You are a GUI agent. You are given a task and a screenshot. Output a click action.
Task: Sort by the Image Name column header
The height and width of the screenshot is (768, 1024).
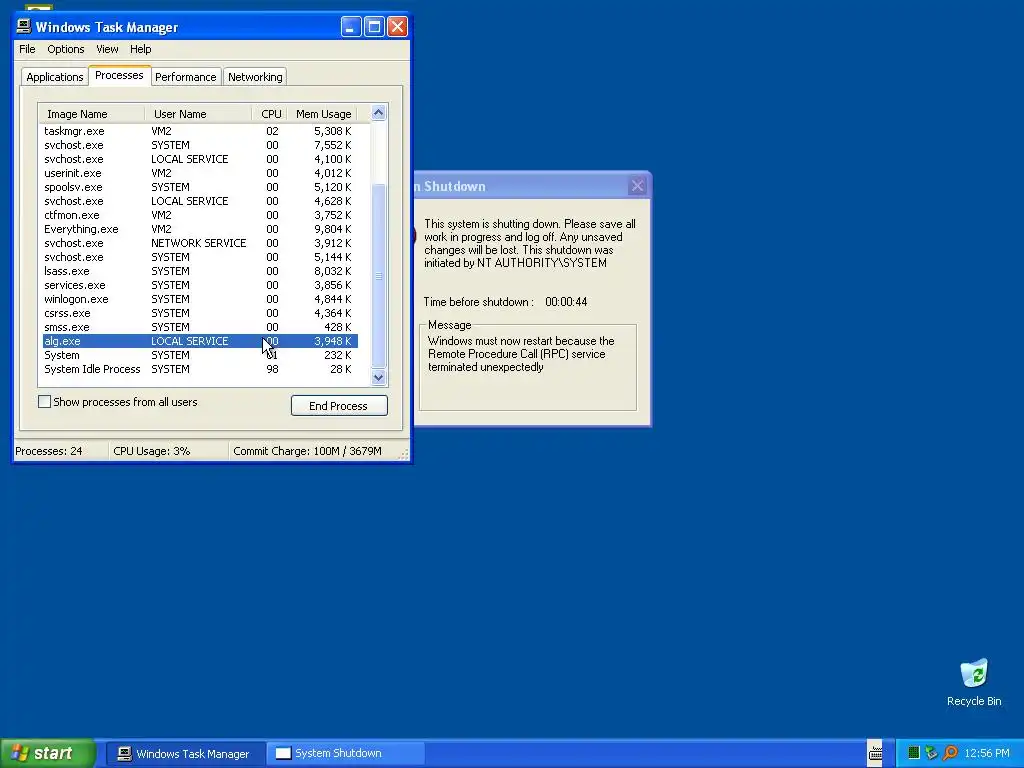click(x=91, y=114)
